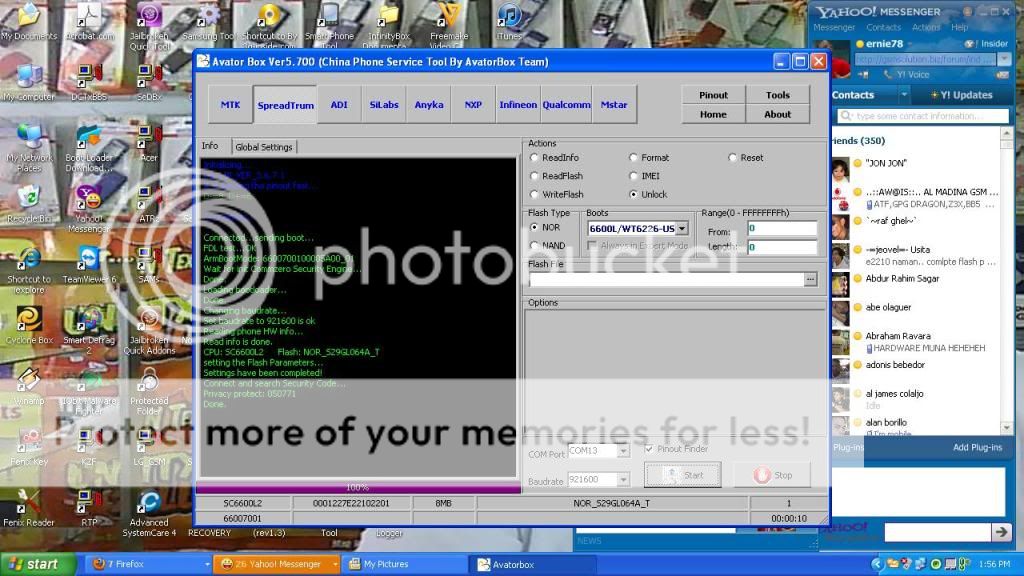Click the Range From input field
This screenshot has height=576, width=1024.
[x=782, y=229]
